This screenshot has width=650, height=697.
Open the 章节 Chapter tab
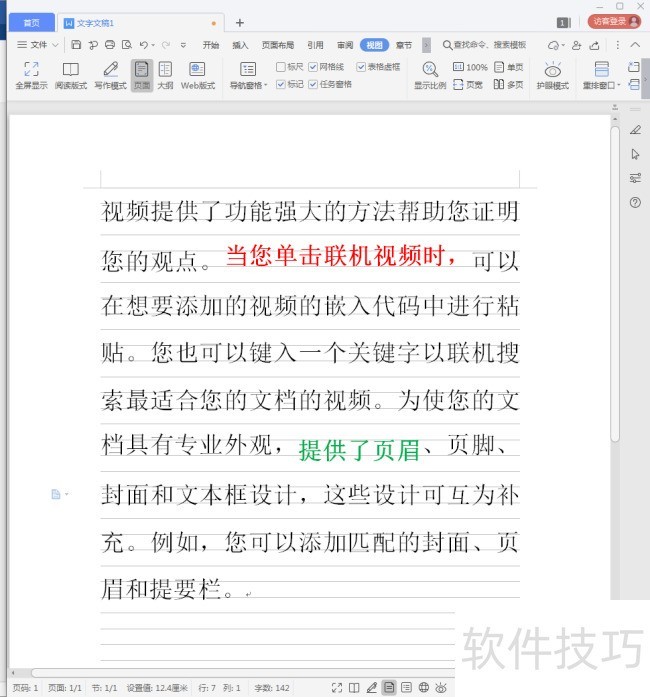[404, 45]
